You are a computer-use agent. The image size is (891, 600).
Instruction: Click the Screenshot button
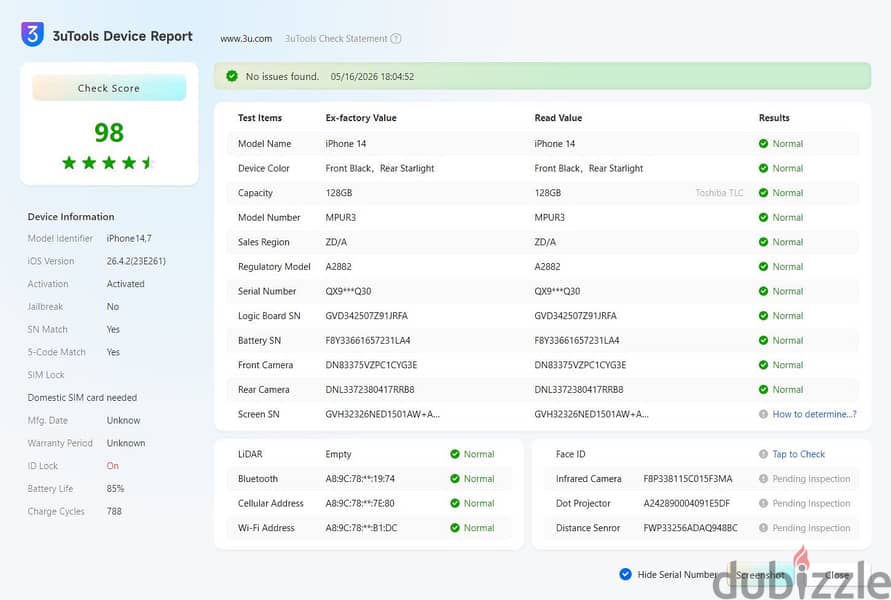pyautogui.click(x=760, y=575)
